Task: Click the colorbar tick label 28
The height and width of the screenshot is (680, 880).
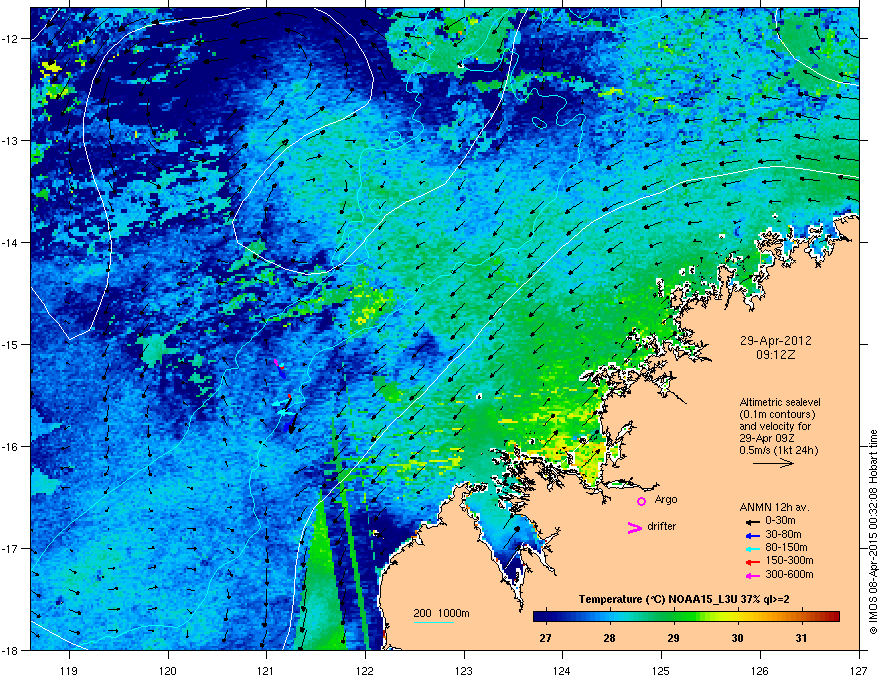Action: 609,638
